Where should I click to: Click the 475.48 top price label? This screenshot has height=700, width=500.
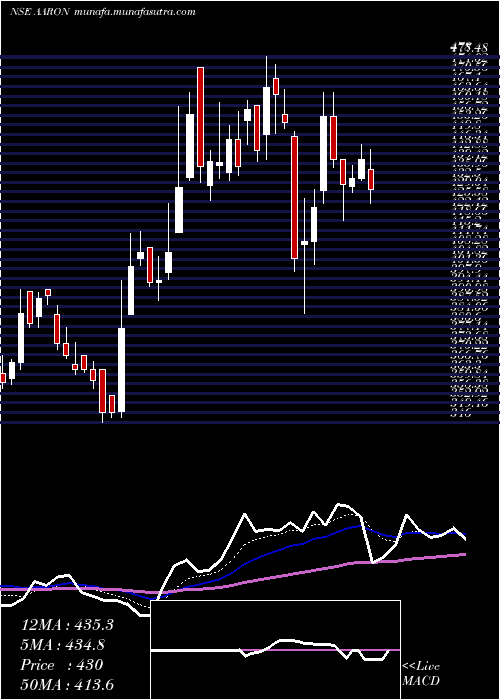(468, 47)
